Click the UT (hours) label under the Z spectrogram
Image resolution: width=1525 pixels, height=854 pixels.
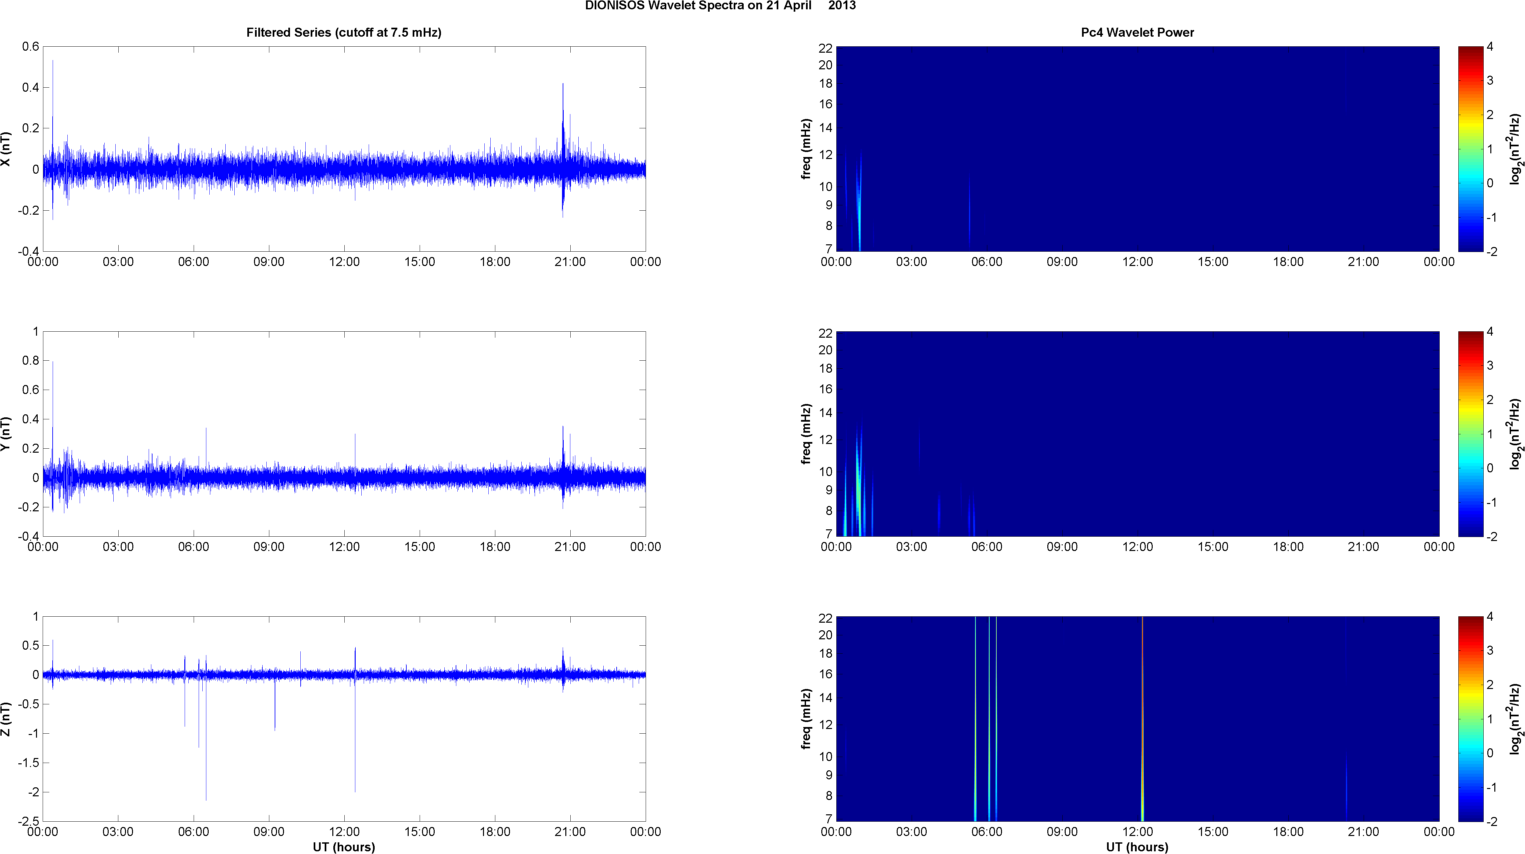(x=1137, y=847)
